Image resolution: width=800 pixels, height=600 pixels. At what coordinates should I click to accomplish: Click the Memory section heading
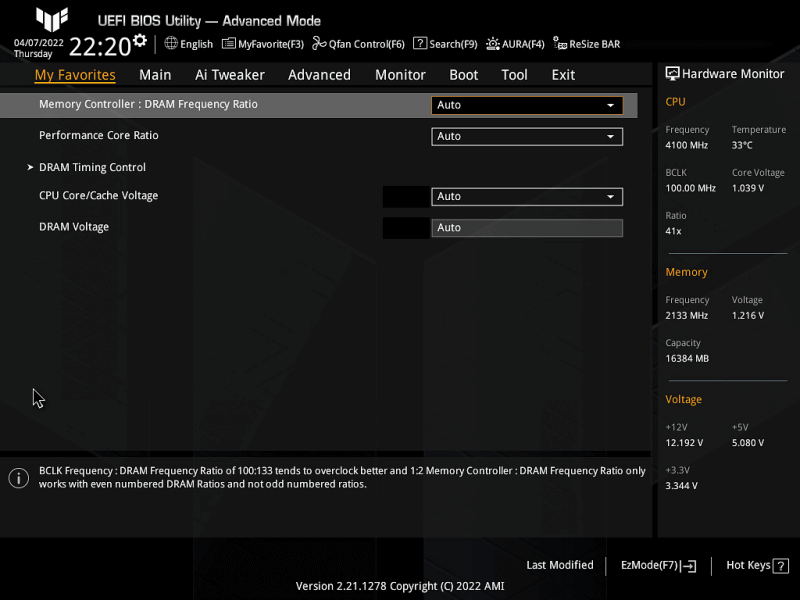pos(687,272)
